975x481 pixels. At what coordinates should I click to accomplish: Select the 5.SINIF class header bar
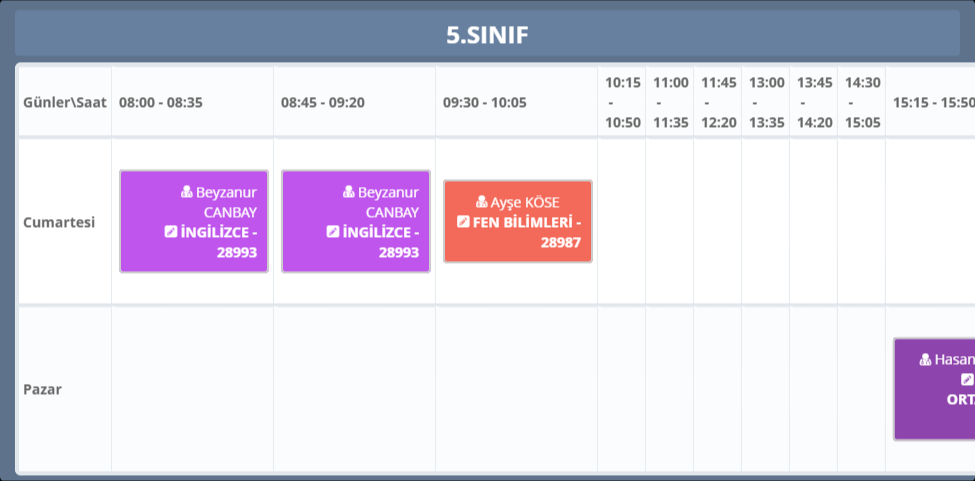487,35
